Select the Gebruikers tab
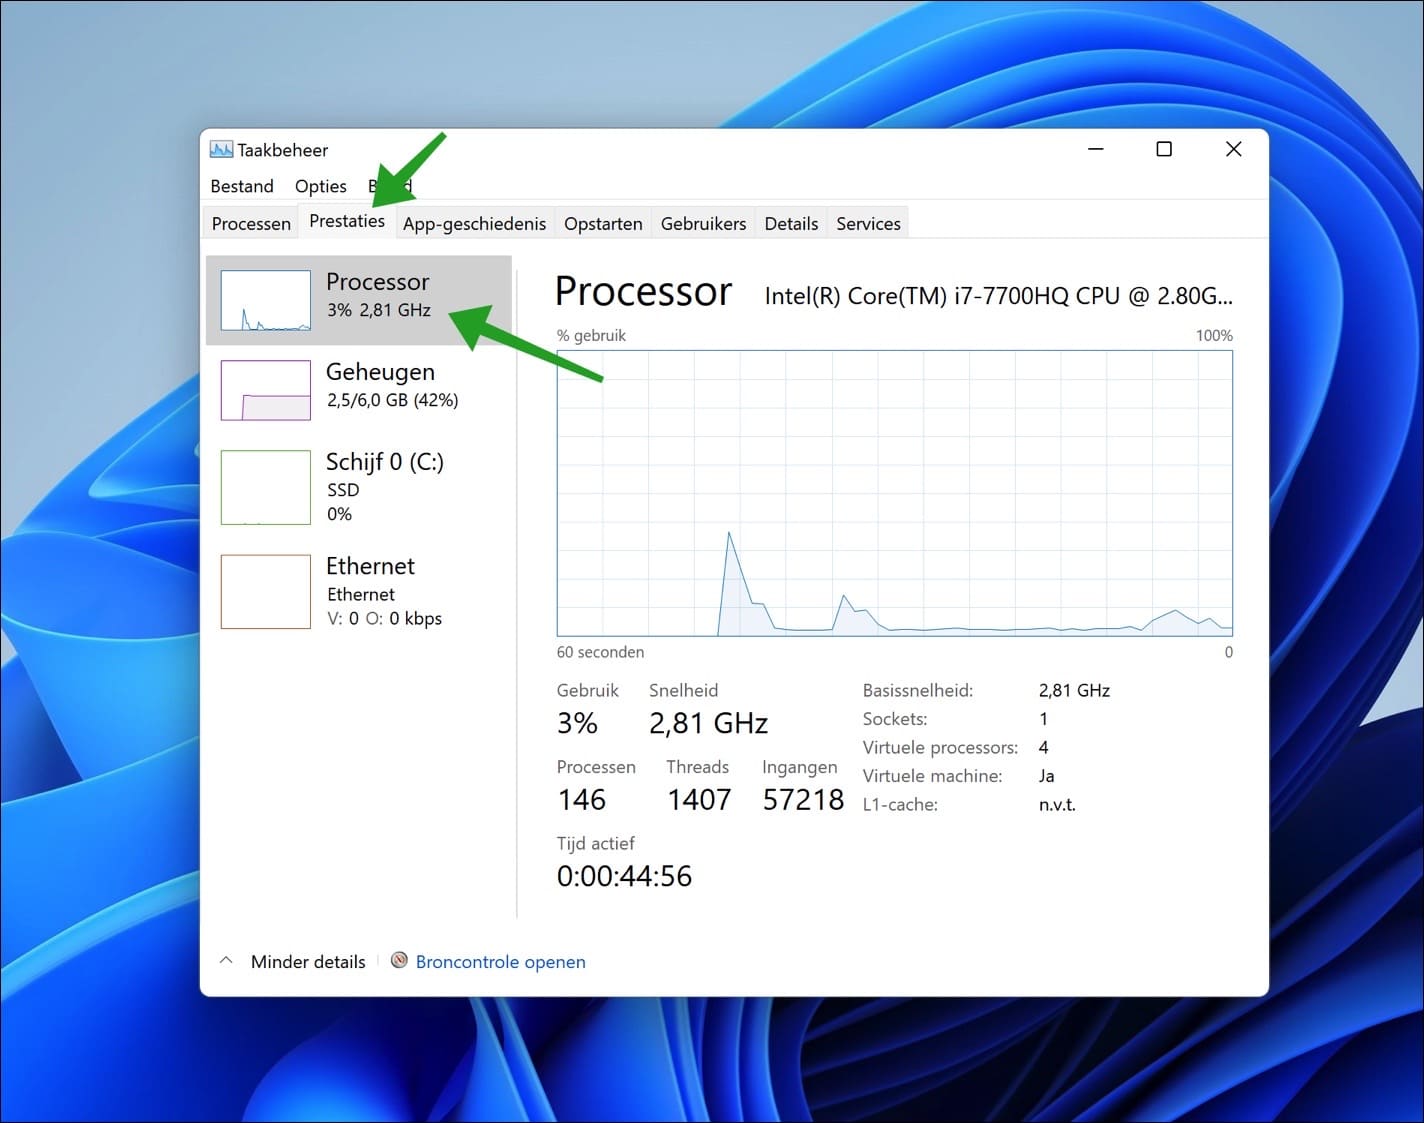Screen dimensions: 1424x1123 (x=703, y=223)
